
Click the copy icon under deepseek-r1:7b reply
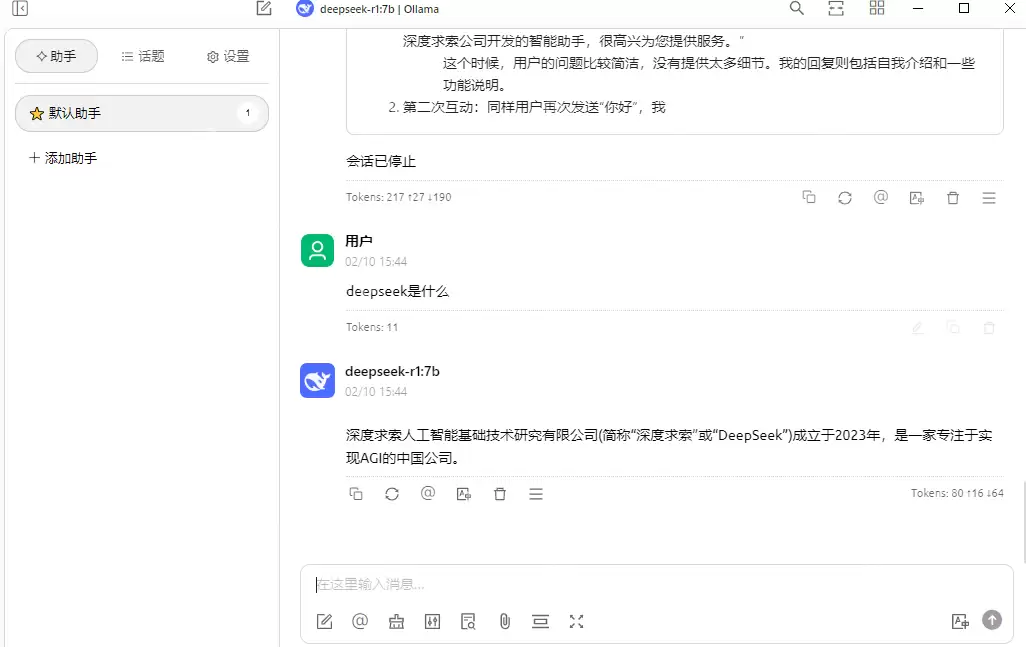coord(356,493)
